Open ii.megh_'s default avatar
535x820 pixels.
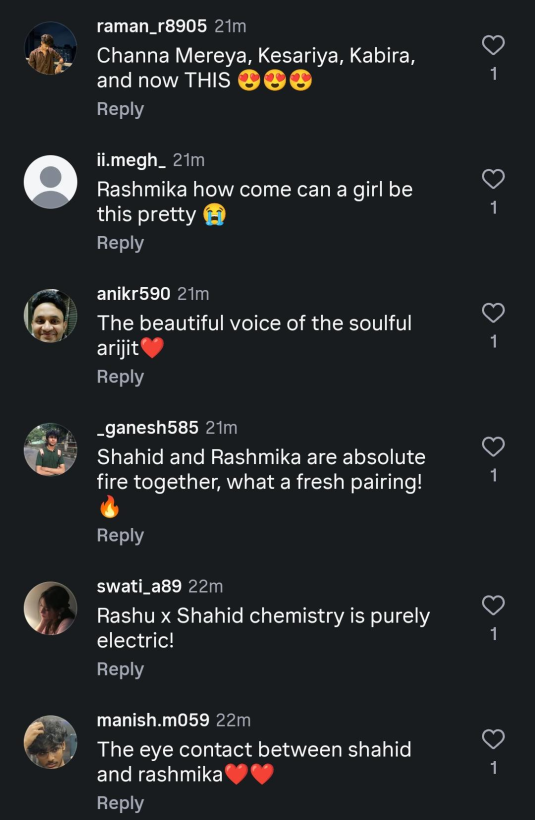(51, 181)
